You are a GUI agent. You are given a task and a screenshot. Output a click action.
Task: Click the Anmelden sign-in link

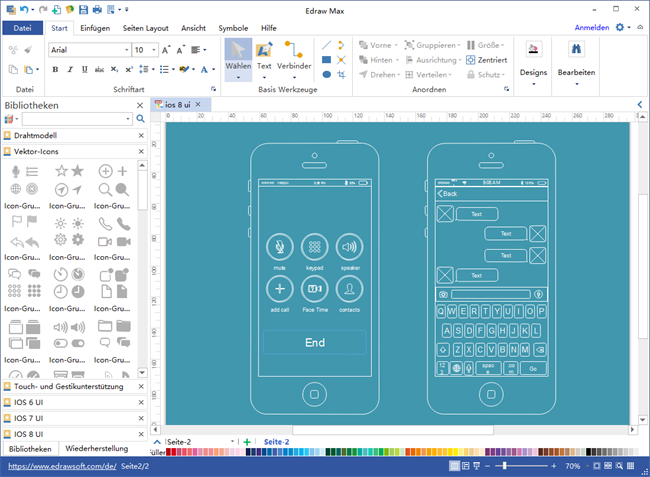pyautogui.click(x=593, y=28)
